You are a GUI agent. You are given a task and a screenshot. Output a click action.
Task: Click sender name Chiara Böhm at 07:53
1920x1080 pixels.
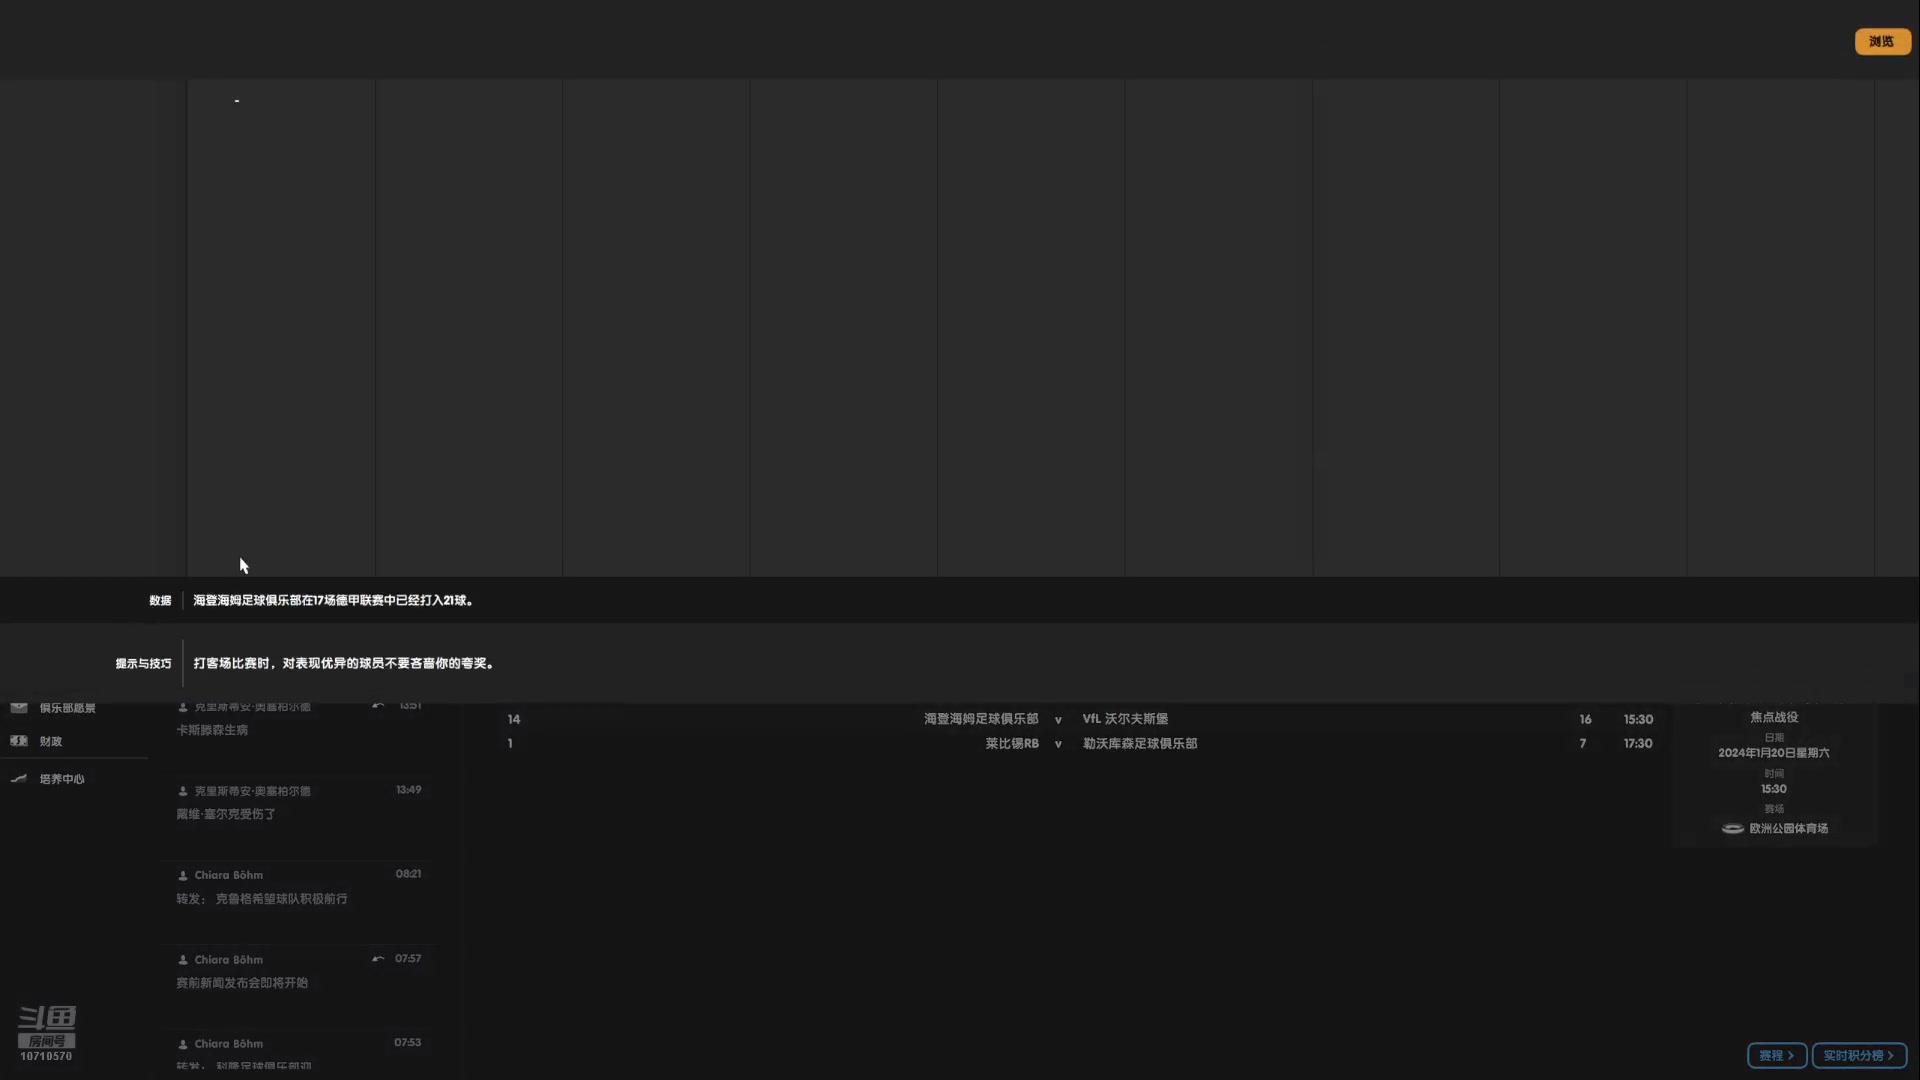229,1044
